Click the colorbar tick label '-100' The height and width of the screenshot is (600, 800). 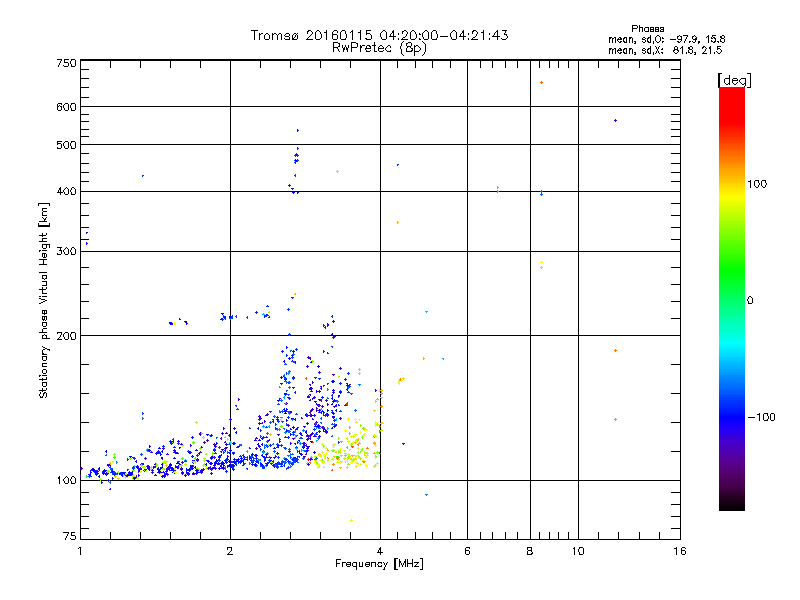click(x=761, y=417)
